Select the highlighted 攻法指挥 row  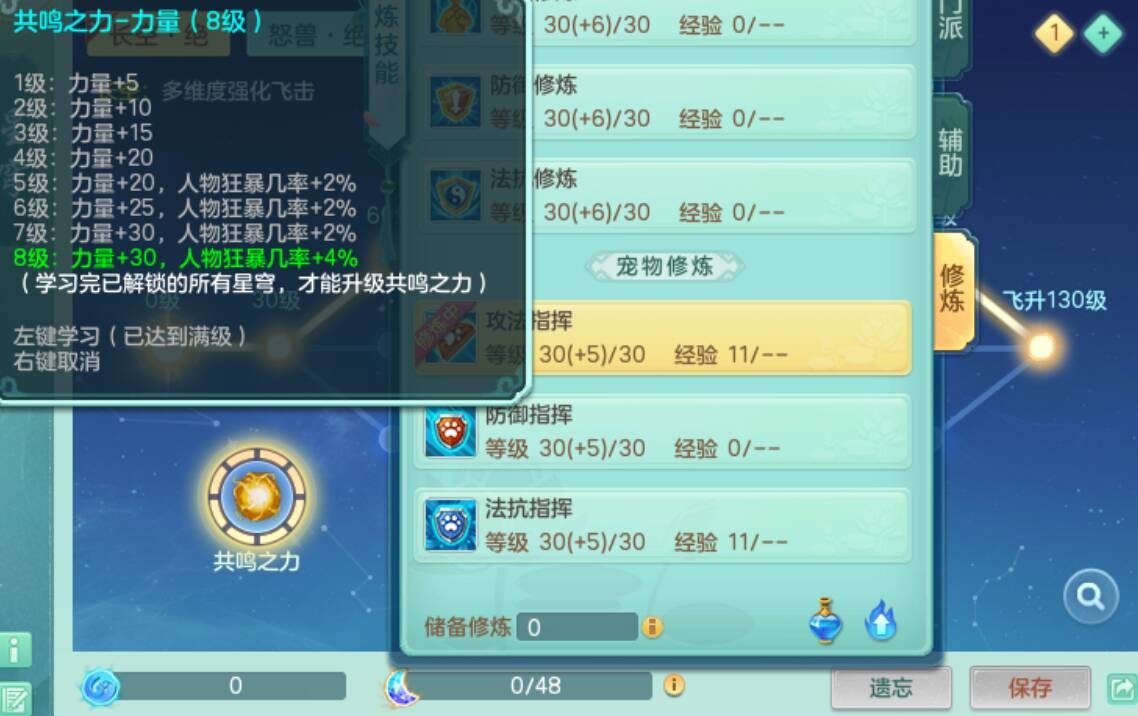(x=663, y=338)
